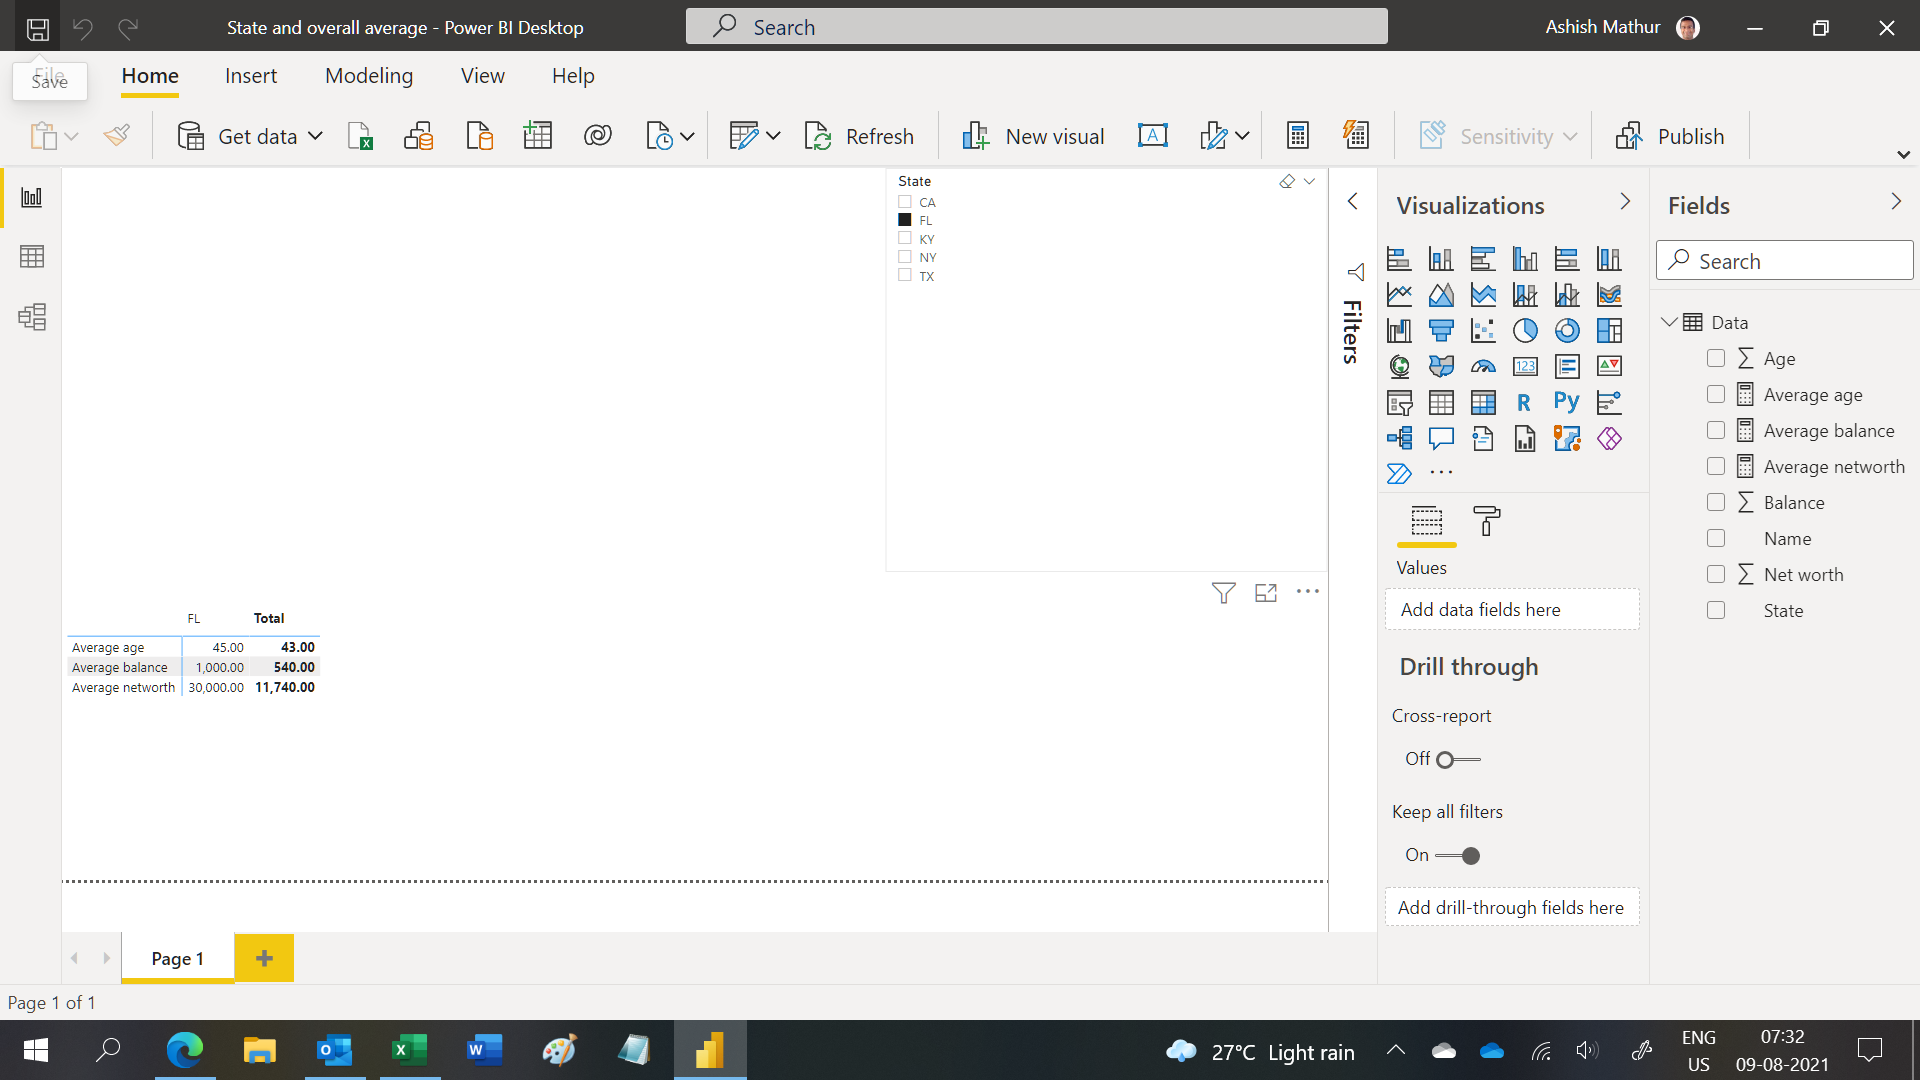The height and width of the screenshot is (1080, 1920).
Task: Expand the Filters pane arrow
Action: [1352, 202]
